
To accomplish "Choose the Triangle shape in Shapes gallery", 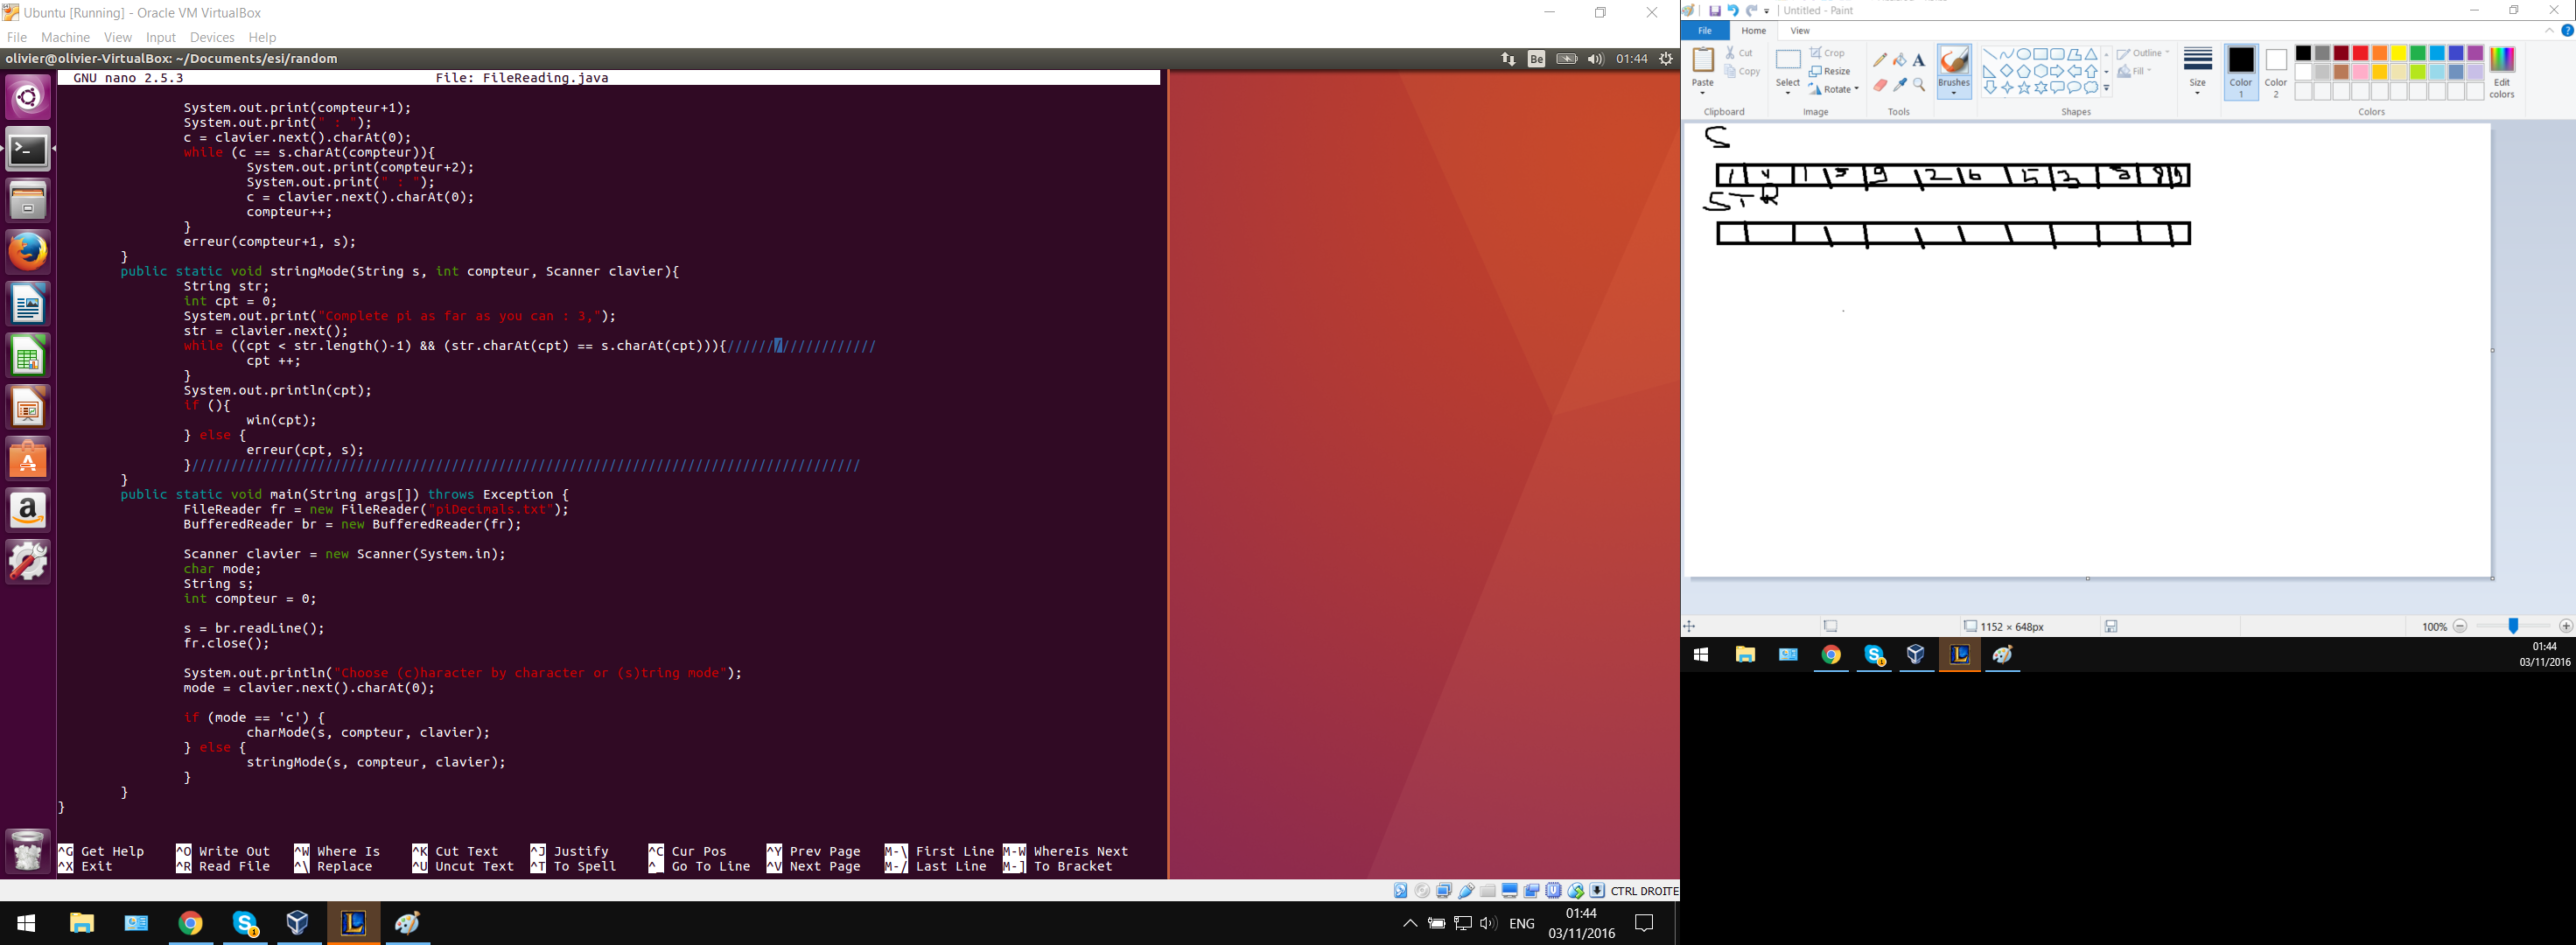I will 2091,55.
